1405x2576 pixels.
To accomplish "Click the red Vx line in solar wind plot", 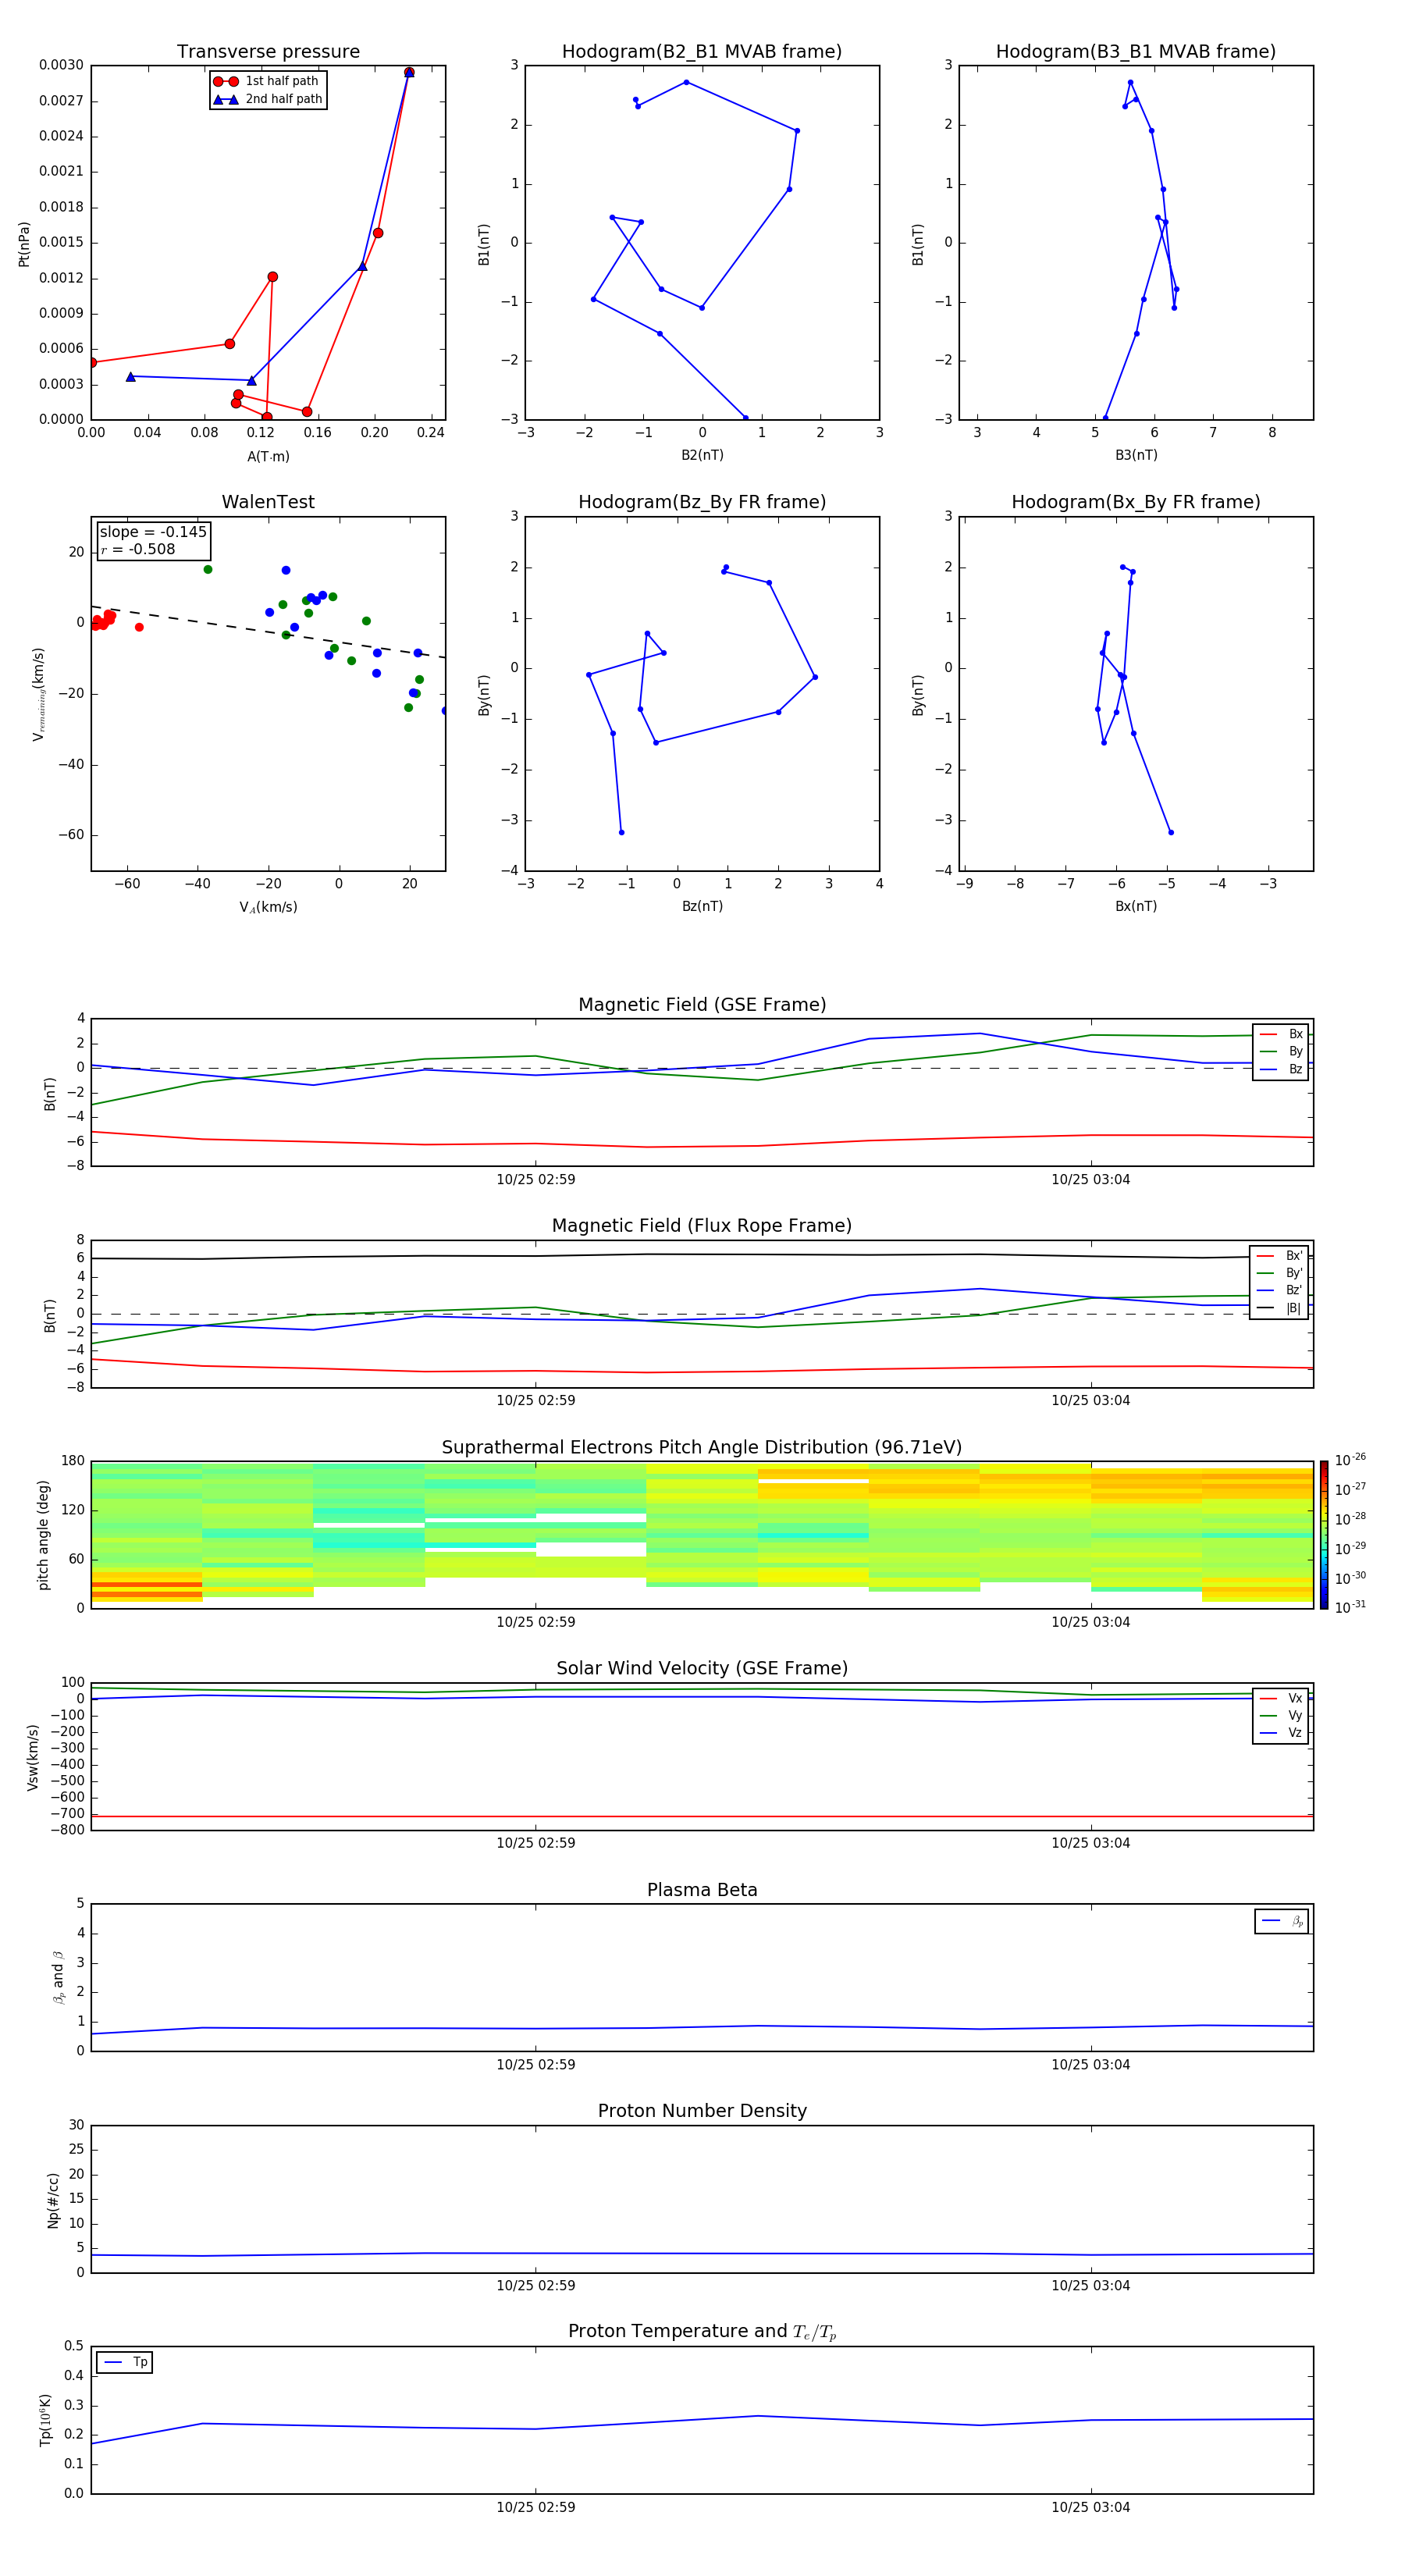I will click(702, 1816).
